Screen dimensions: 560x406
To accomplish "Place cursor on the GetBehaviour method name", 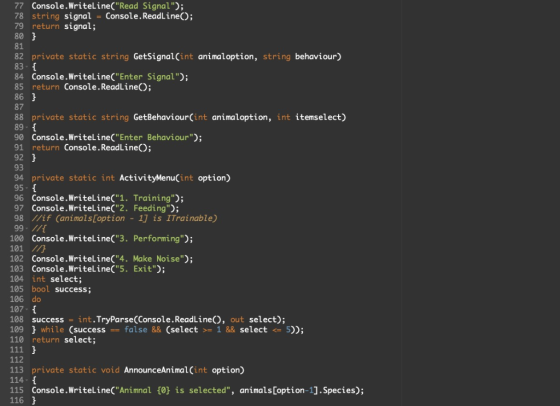I will 161,117.
